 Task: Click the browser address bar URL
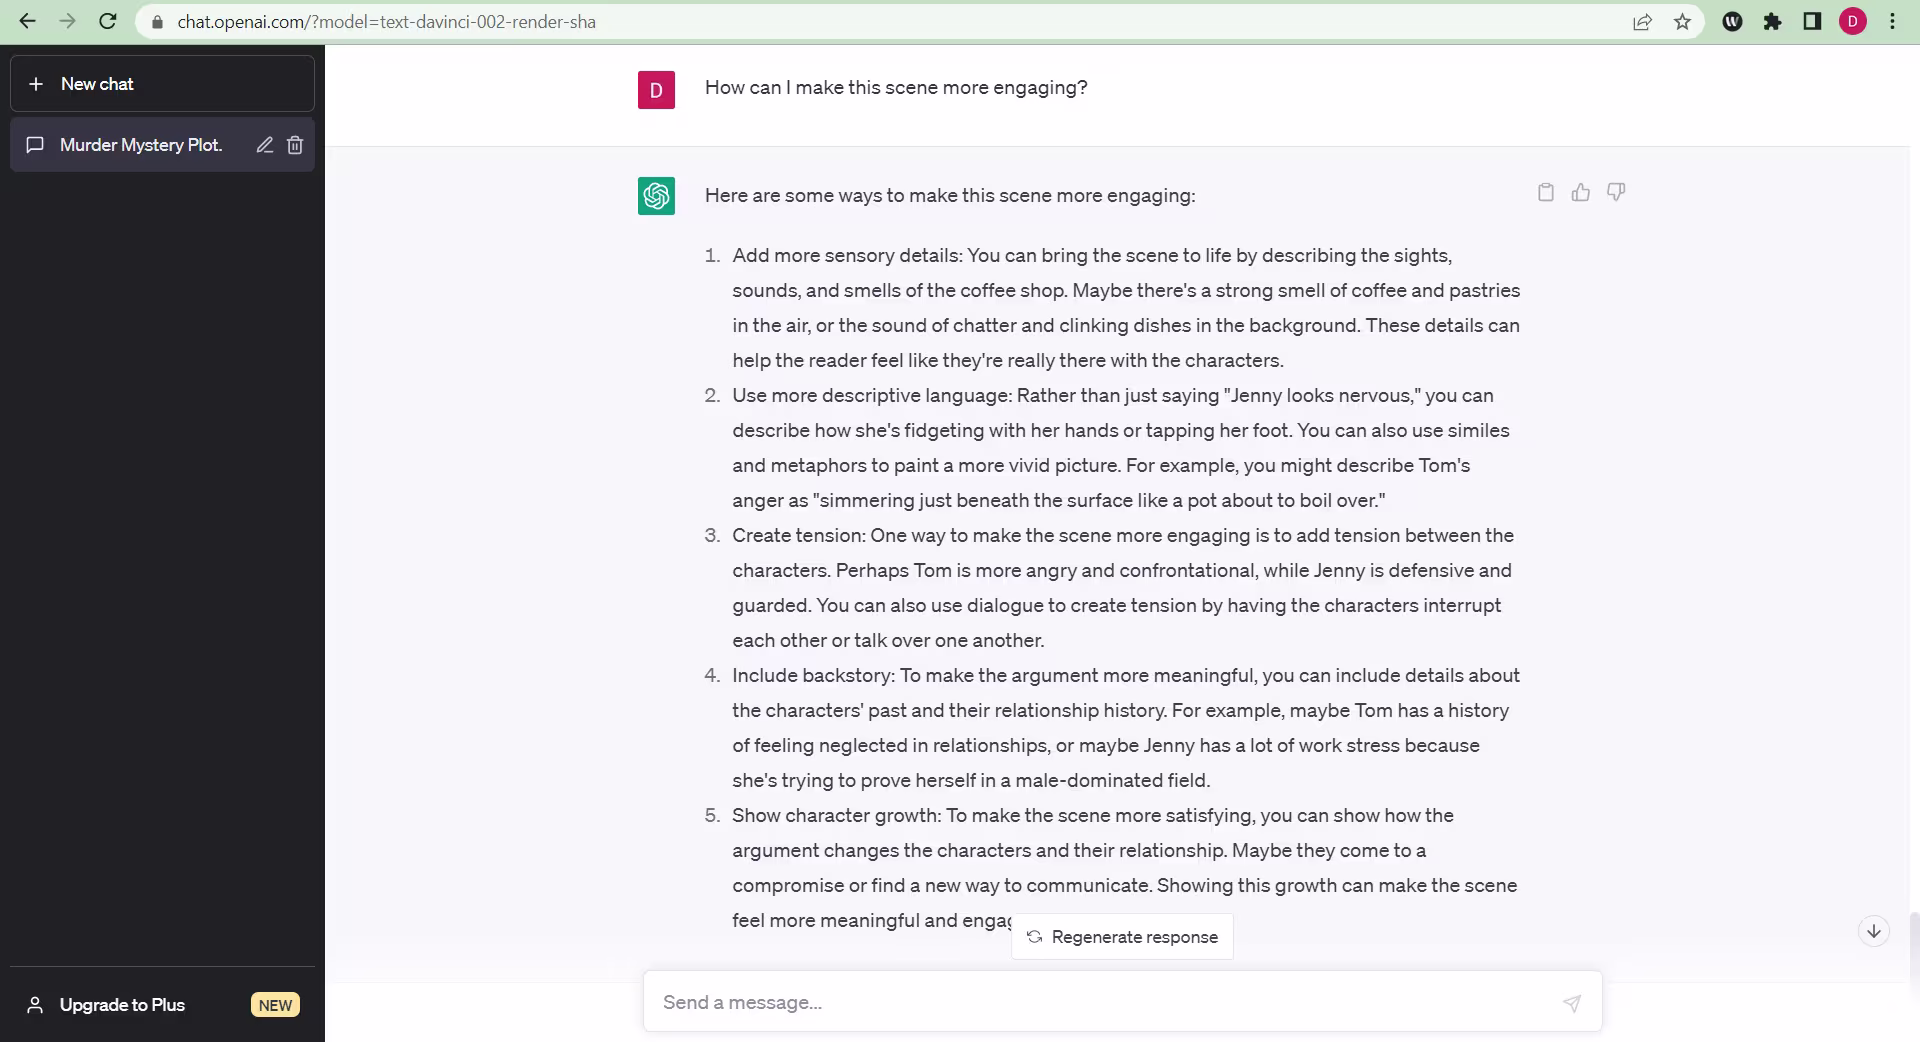click(x=386, y=22)
